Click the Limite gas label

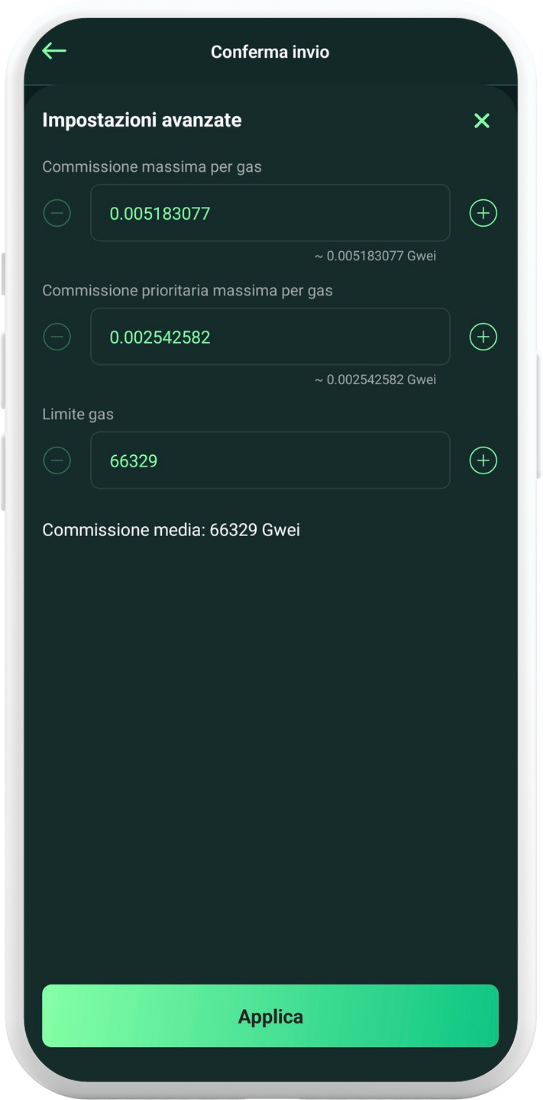click(x=78, y=414)
